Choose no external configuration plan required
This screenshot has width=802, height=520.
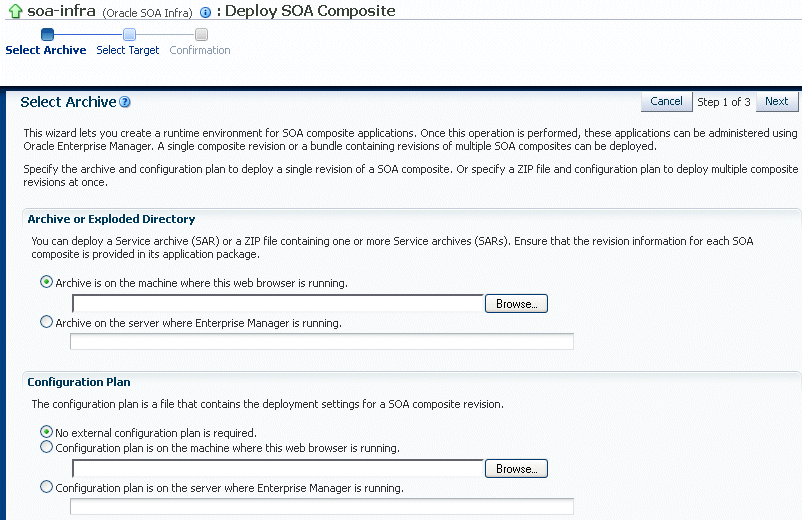tap(47, 432)
